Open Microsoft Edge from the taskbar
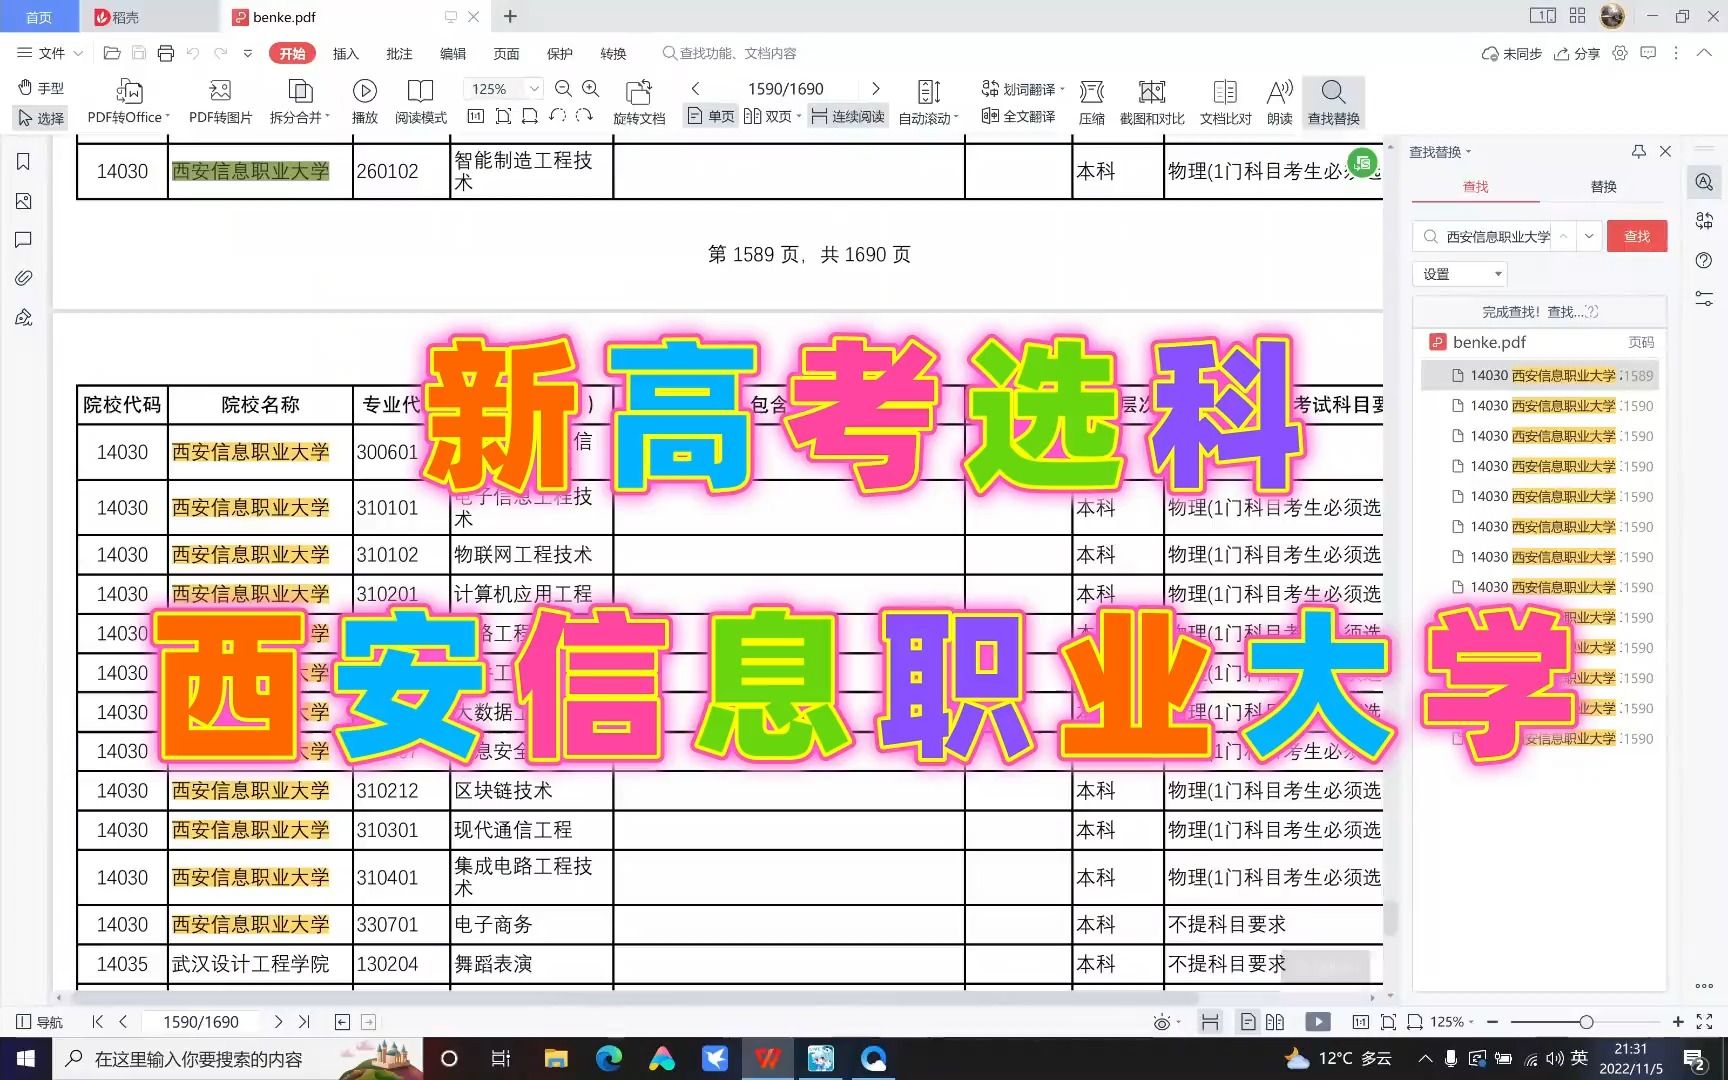Image resolution: width=1728 pixels, height=1080 pixels. [608, 1058]
